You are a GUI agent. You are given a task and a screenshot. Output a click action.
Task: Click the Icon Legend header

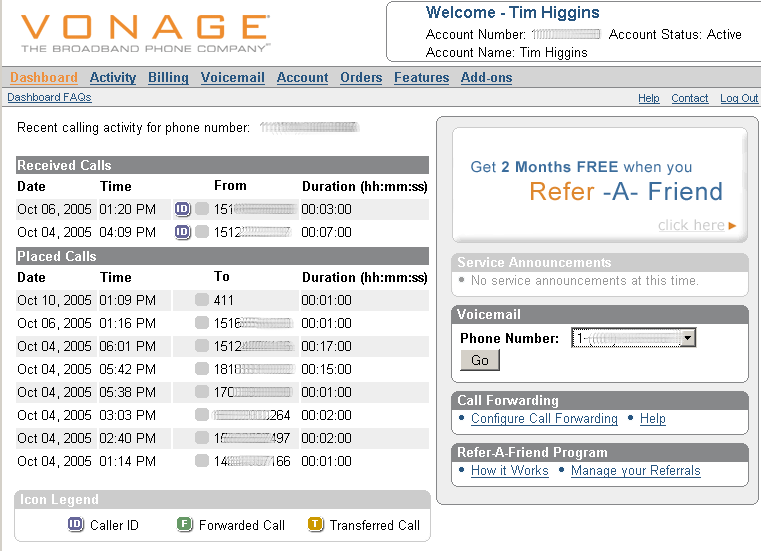[222, 499]
